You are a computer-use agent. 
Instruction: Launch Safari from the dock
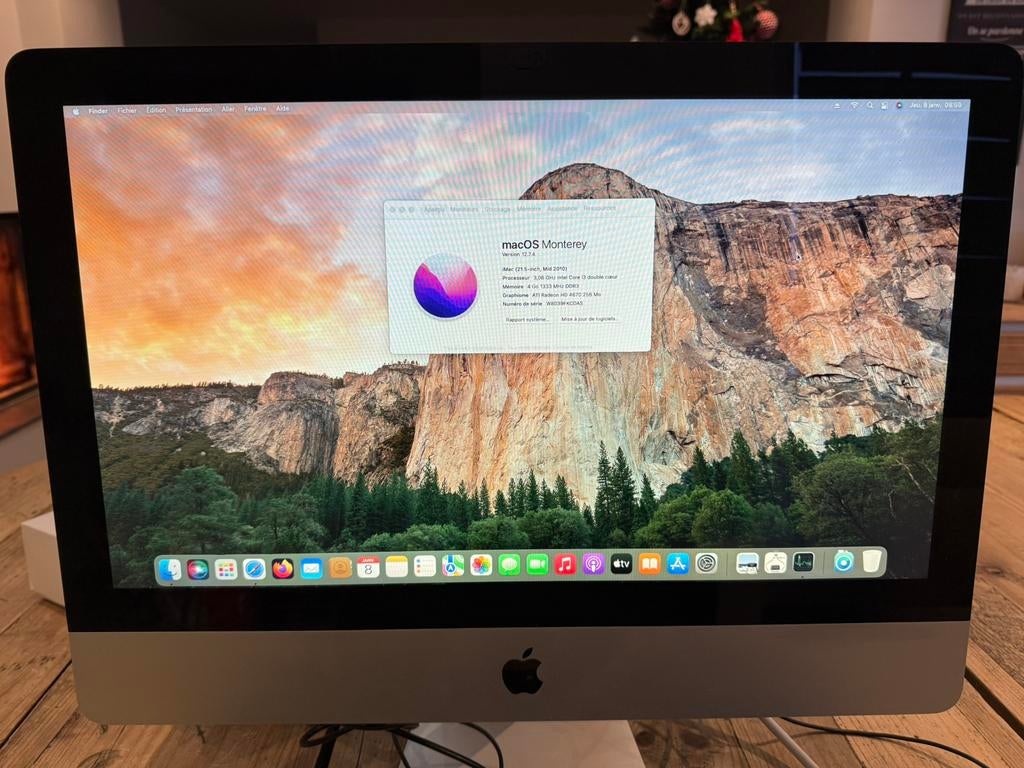254,569
